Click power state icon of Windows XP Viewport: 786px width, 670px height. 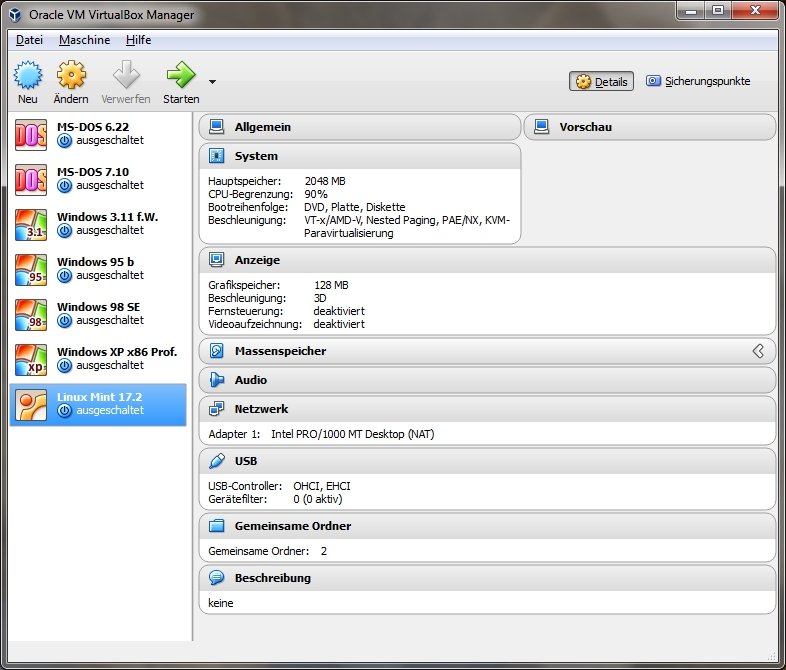(64, 366)
